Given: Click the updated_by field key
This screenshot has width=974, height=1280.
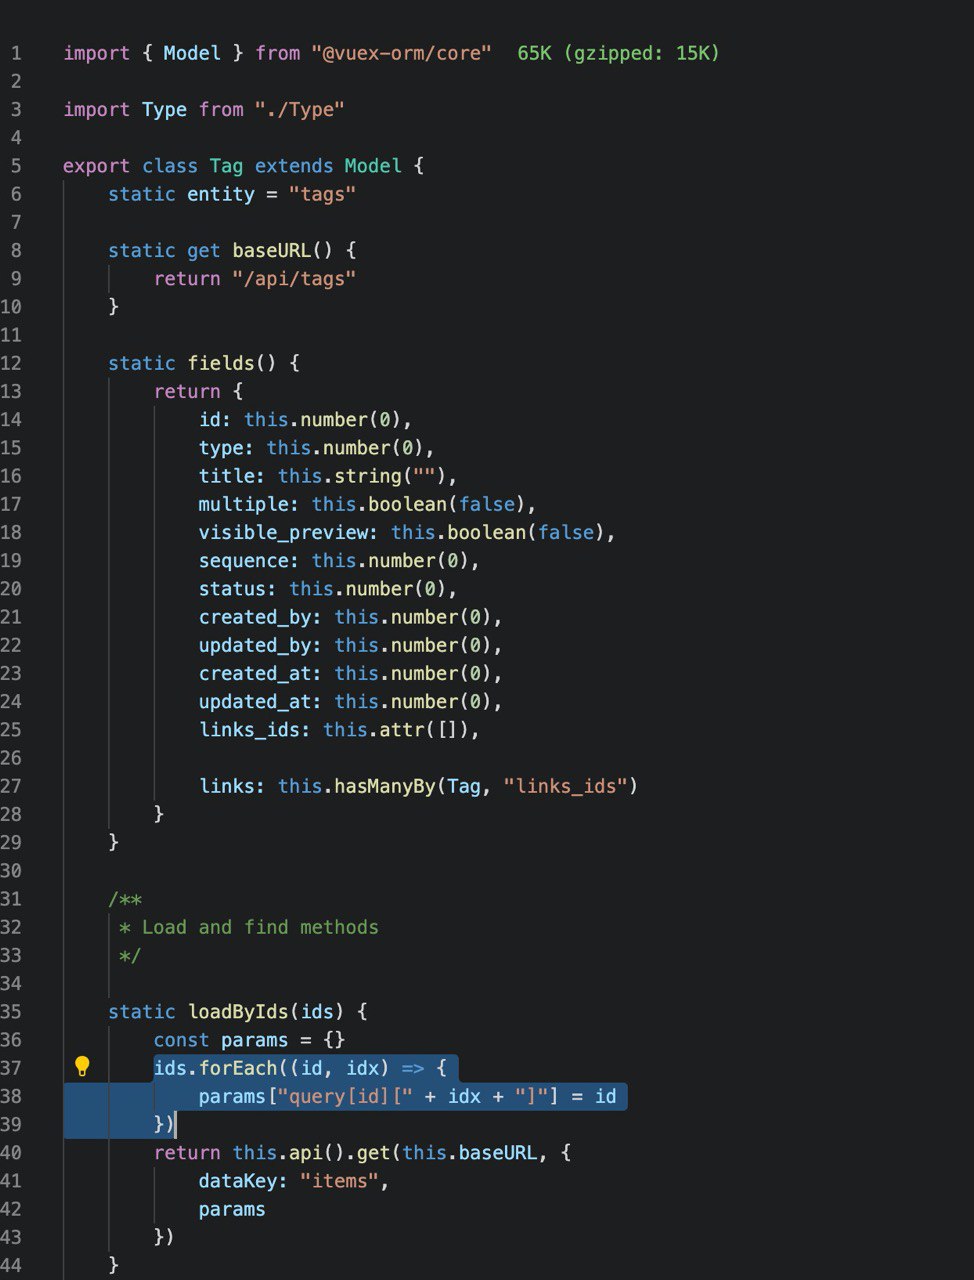Looking at the screenshot, I should (x=260, y=645).
